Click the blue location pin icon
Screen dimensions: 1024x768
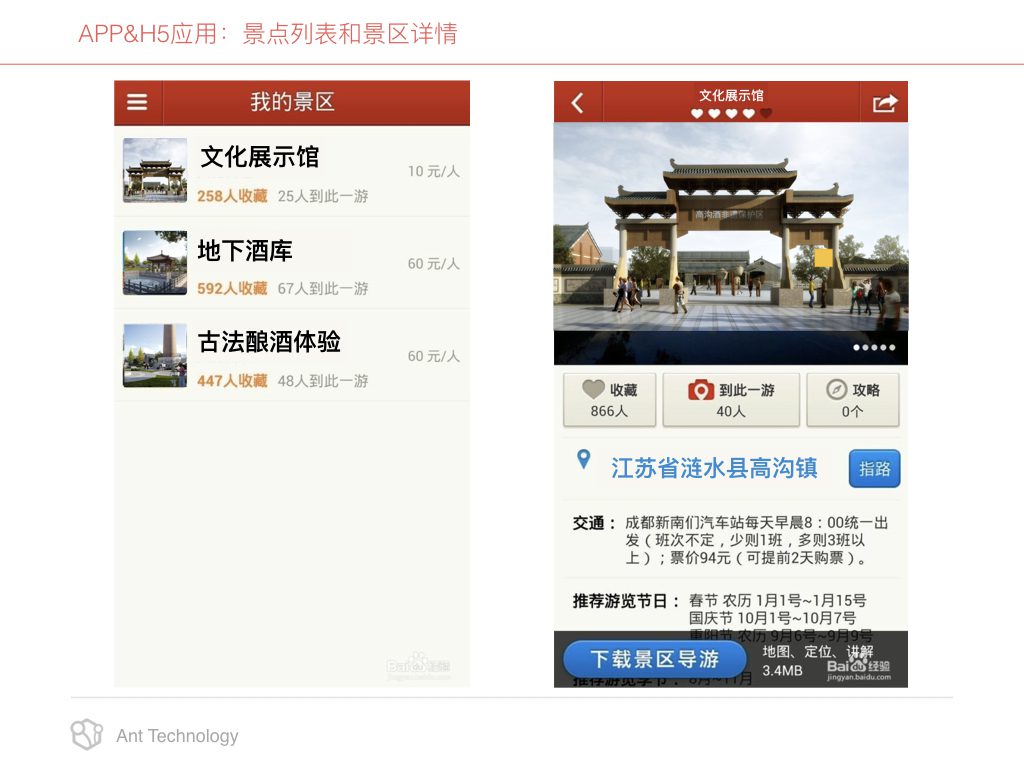(584, 459)
